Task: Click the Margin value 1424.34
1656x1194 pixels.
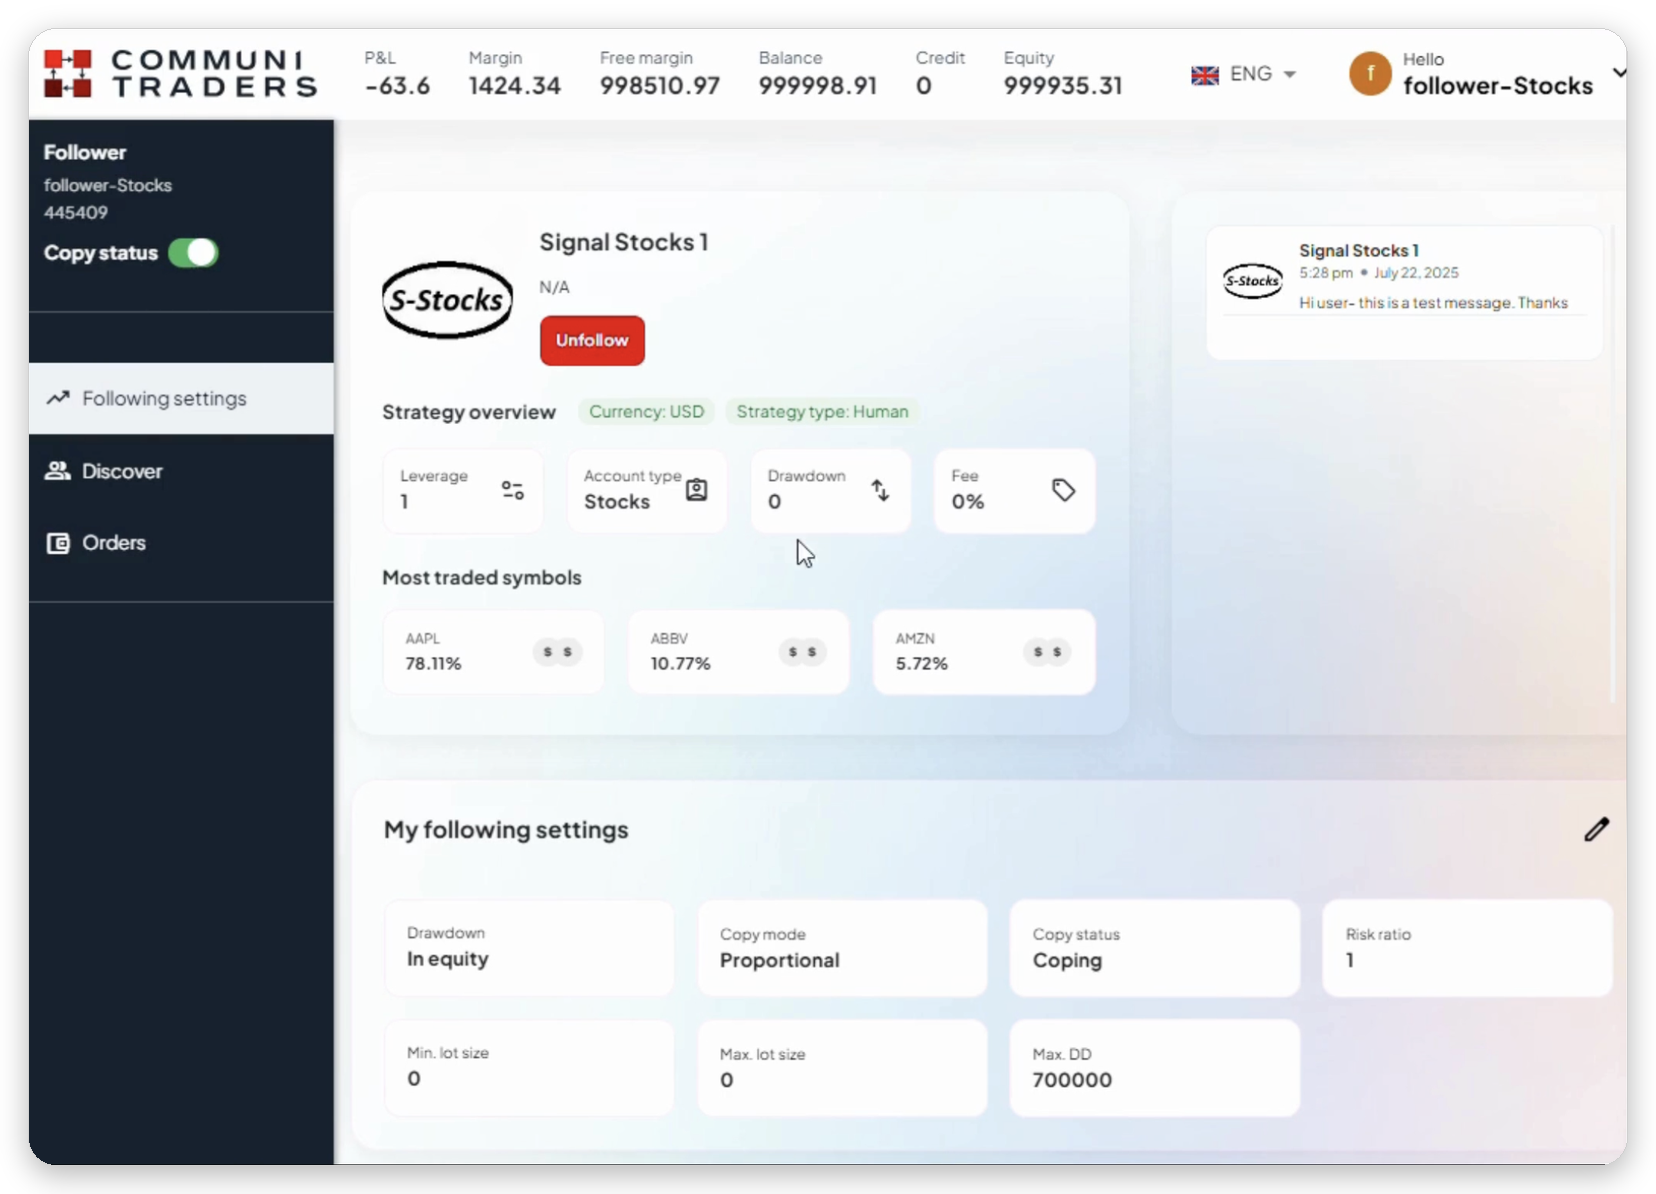Action: (515, 86)
